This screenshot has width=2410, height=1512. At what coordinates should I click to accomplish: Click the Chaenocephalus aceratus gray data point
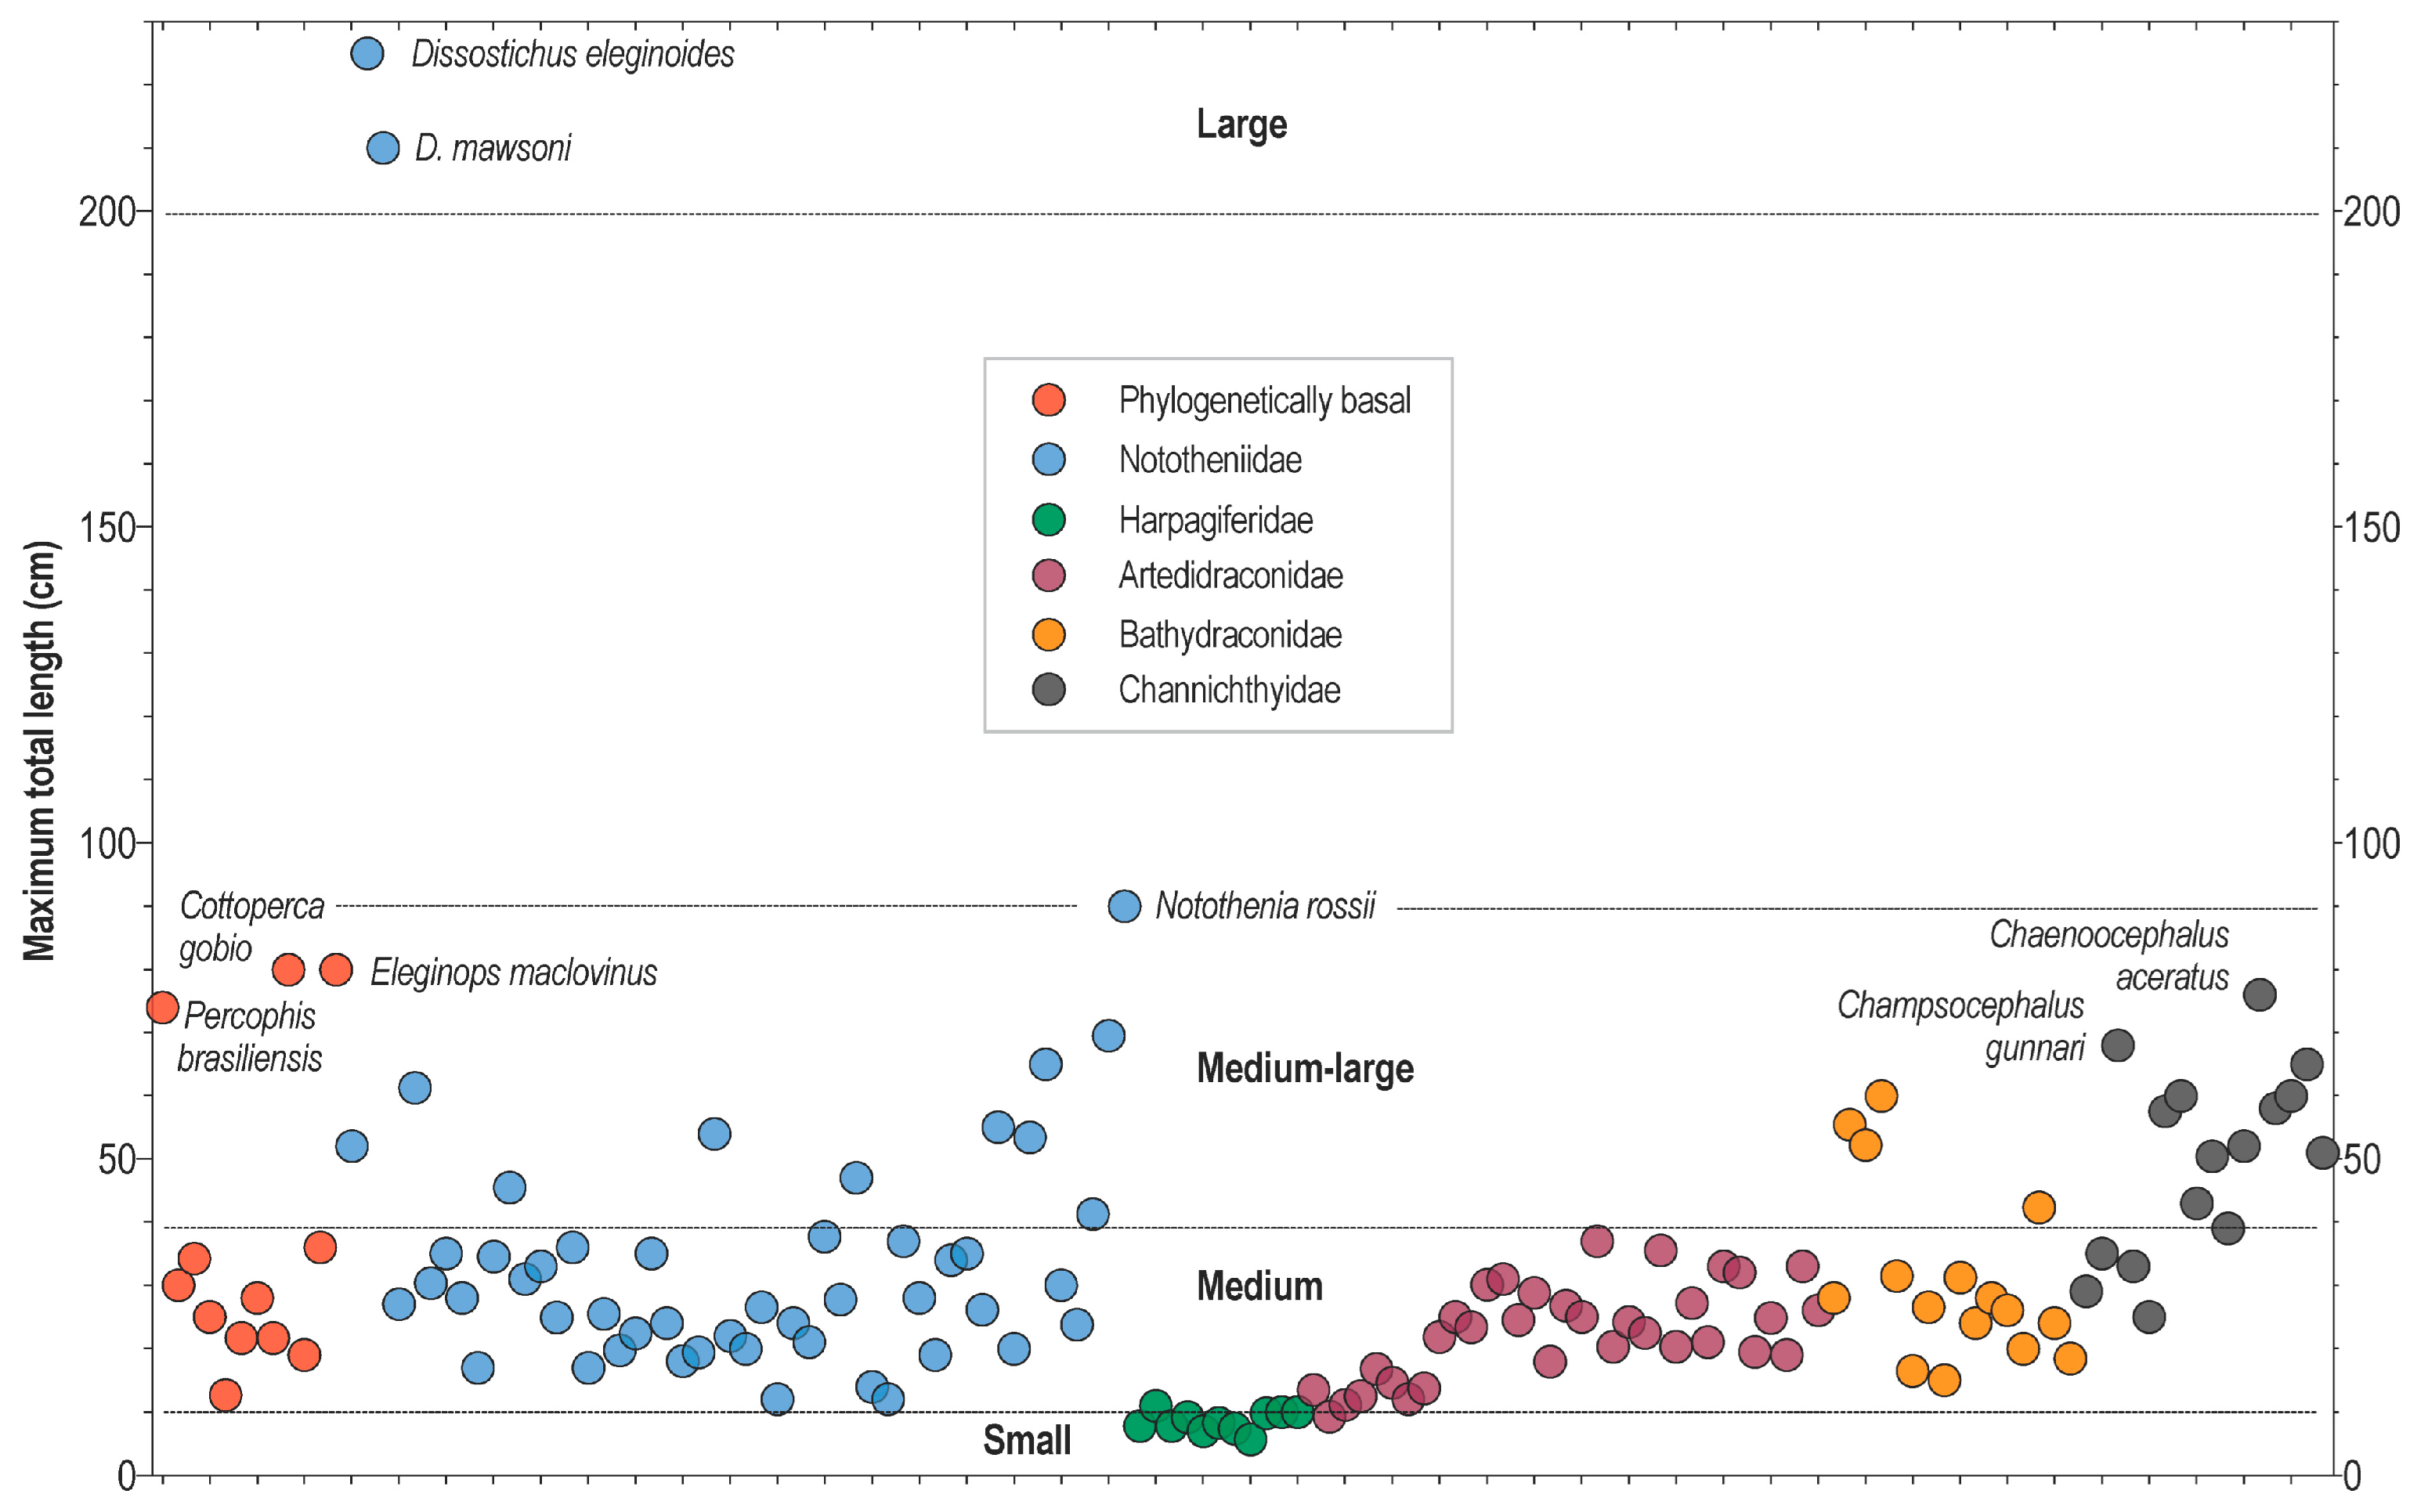tap(2259, 995)
